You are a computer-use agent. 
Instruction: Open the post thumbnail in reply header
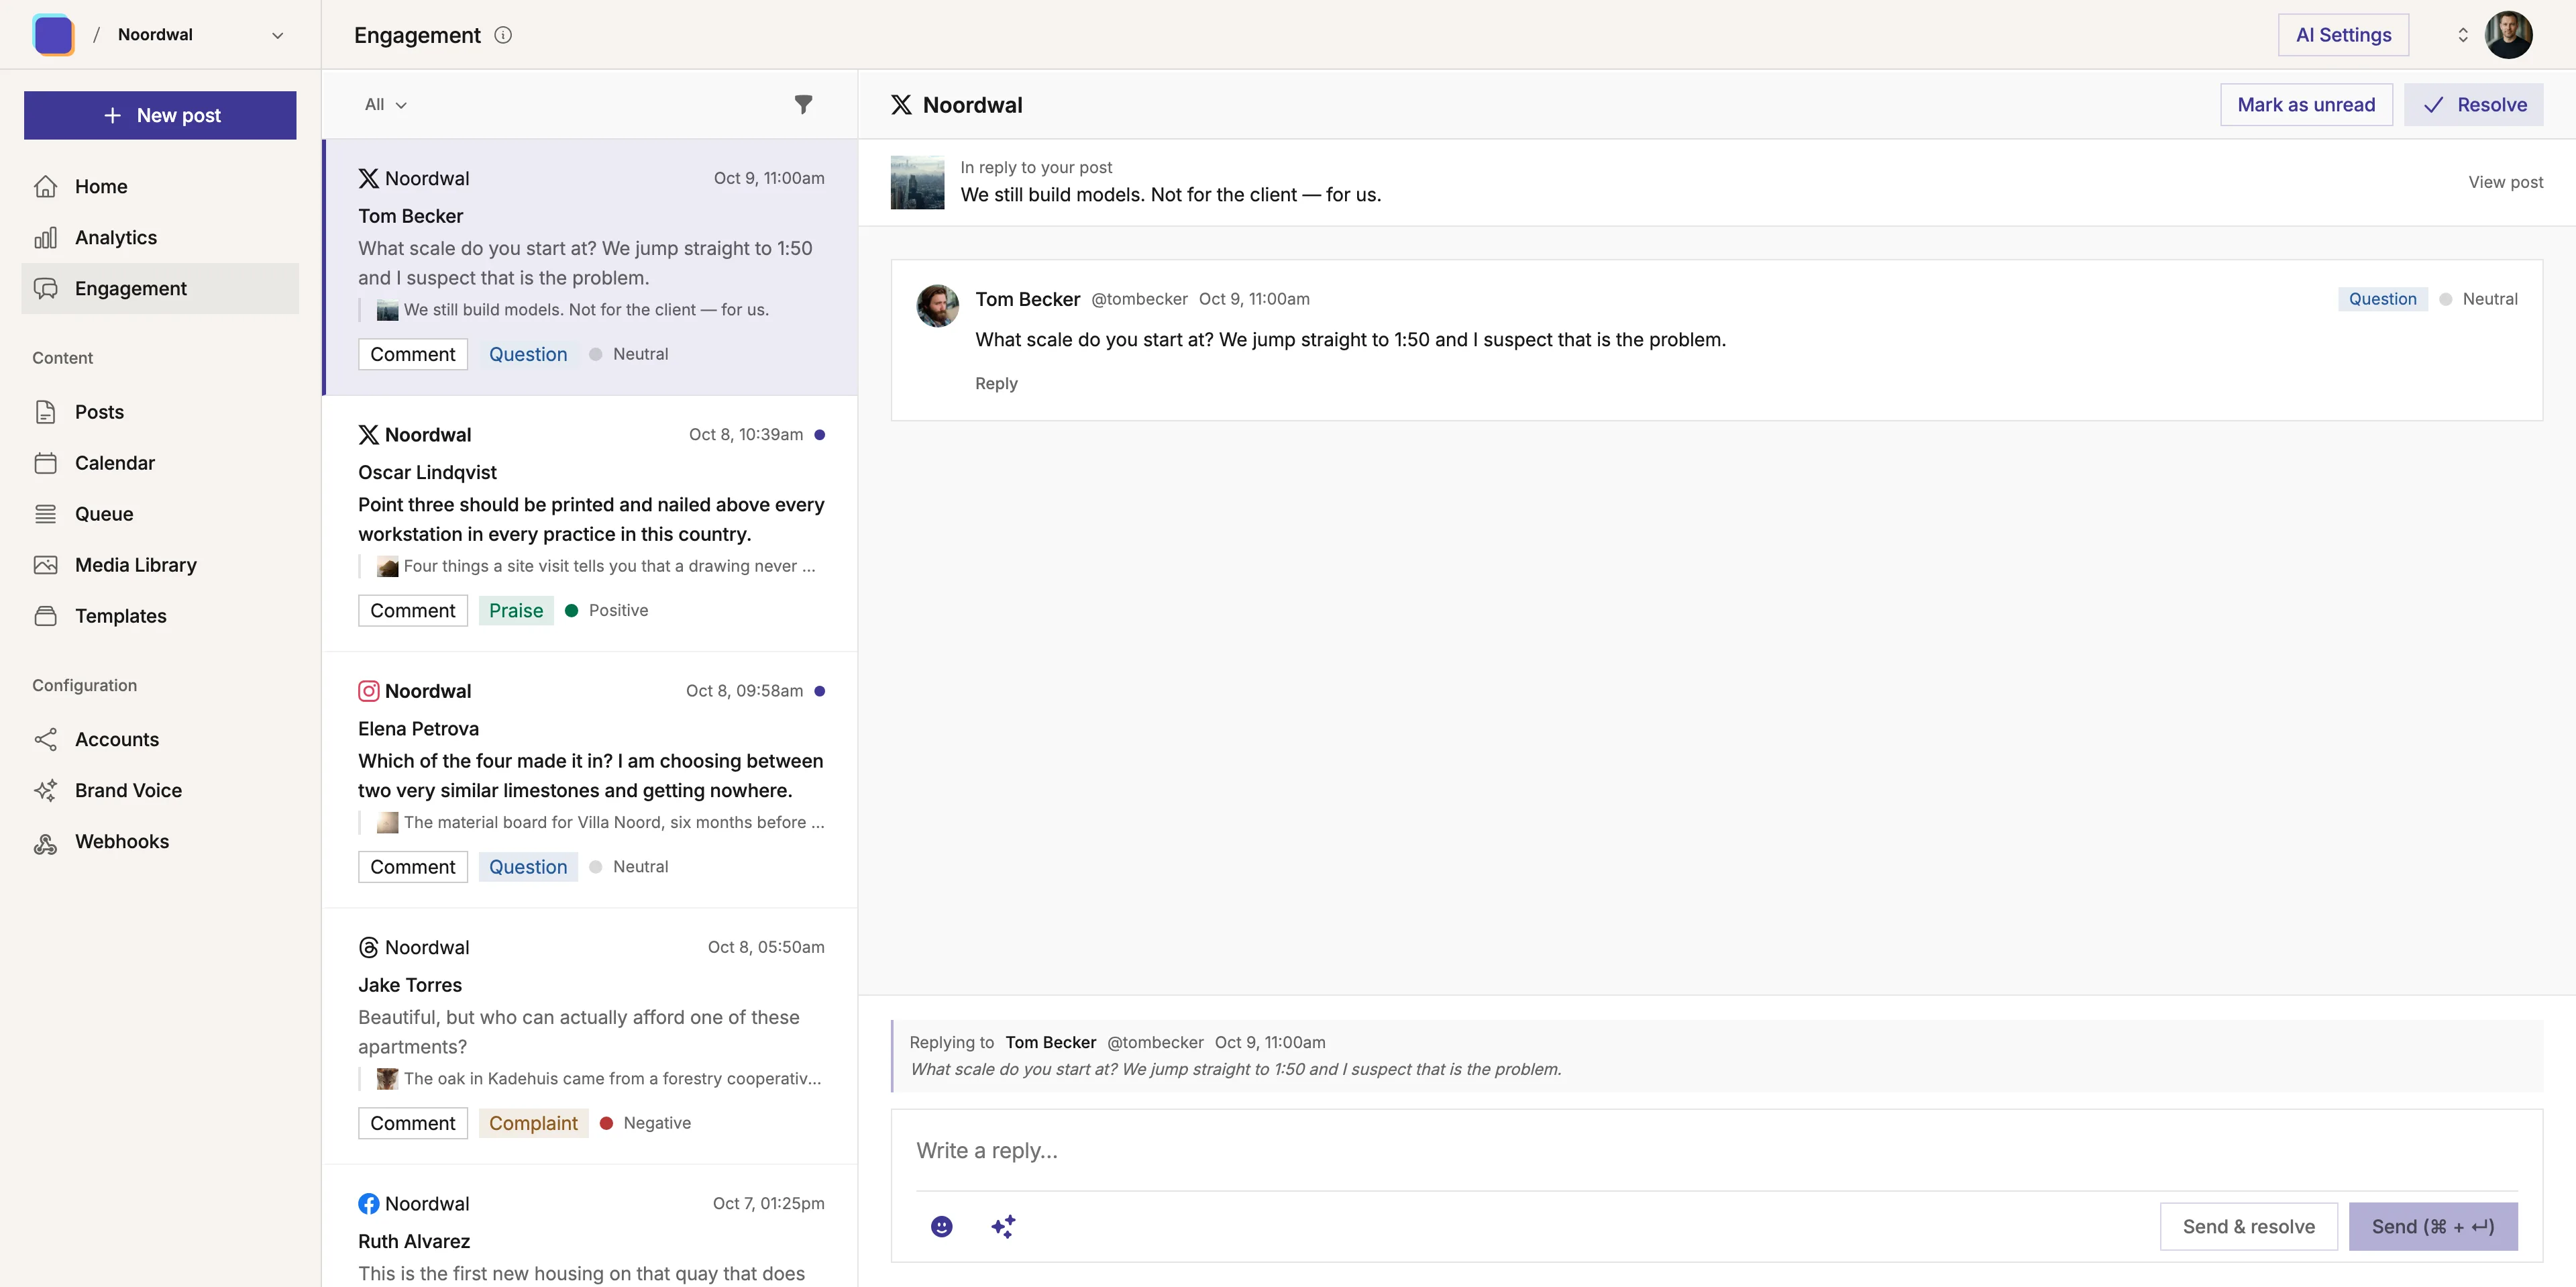(917, 182)
